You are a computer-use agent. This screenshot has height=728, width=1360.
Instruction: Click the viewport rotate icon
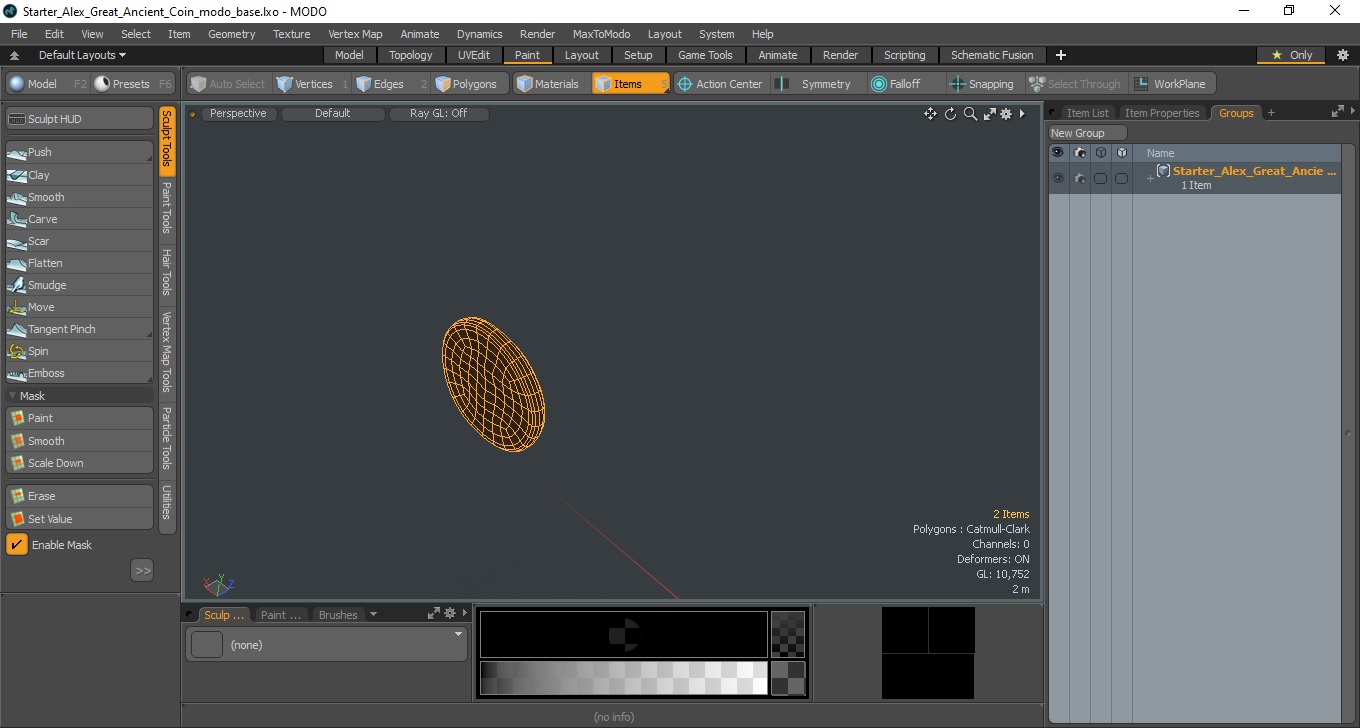tap(950, 114)
